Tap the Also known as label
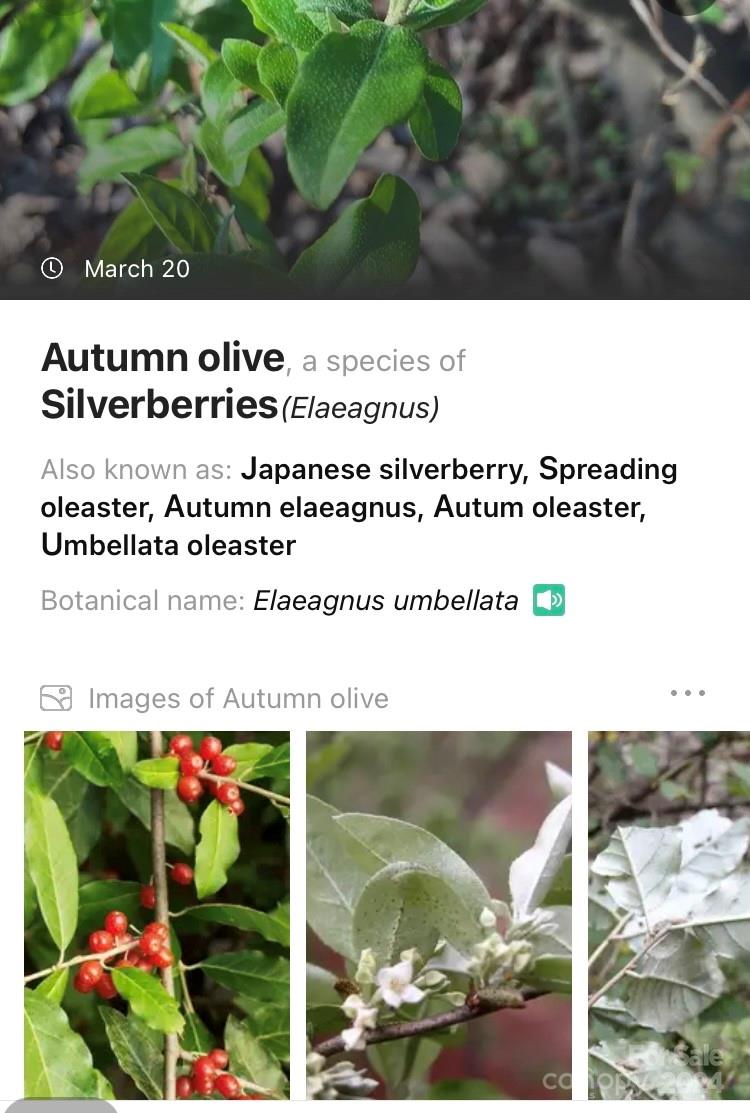Image resolution: width=750 pixels, height=1113 pixels. (x=136, y=469)
